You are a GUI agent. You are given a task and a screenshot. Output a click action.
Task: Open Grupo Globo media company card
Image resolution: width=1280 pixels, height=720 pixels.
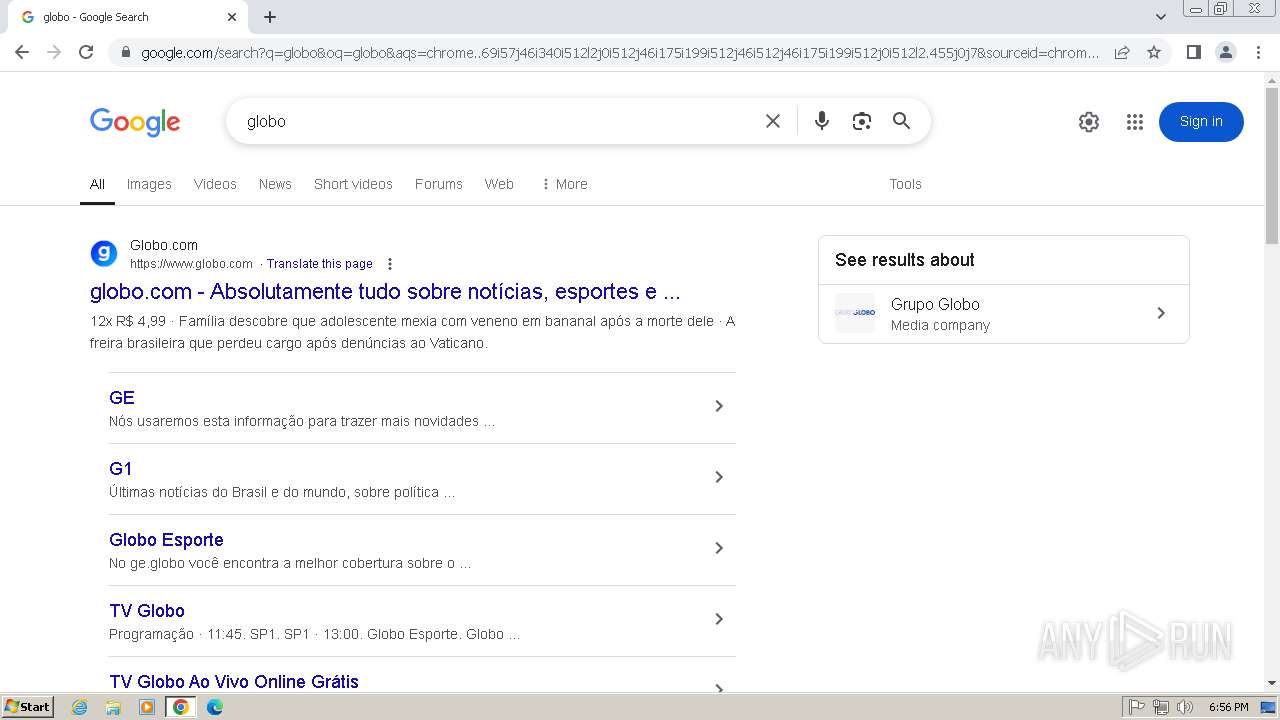1004,314
